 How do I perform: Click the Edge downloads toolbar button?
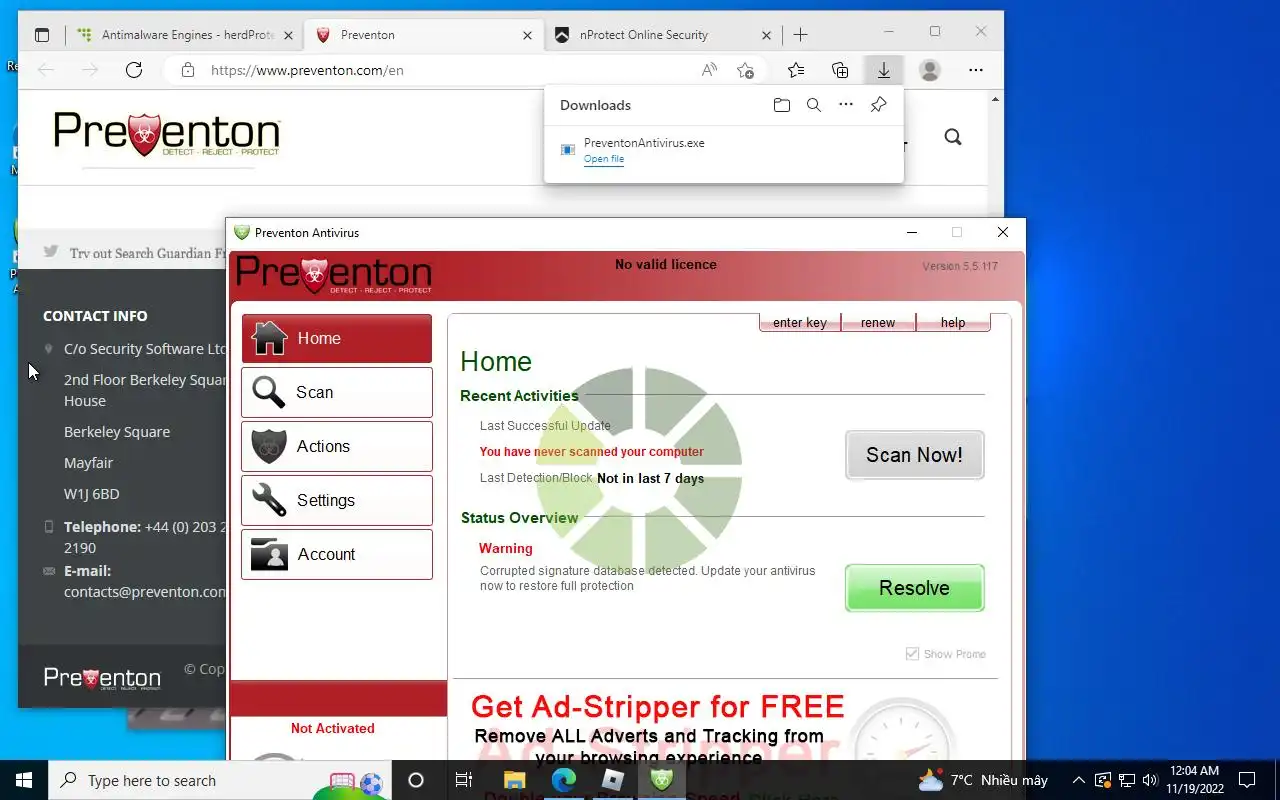coord(884,70)
